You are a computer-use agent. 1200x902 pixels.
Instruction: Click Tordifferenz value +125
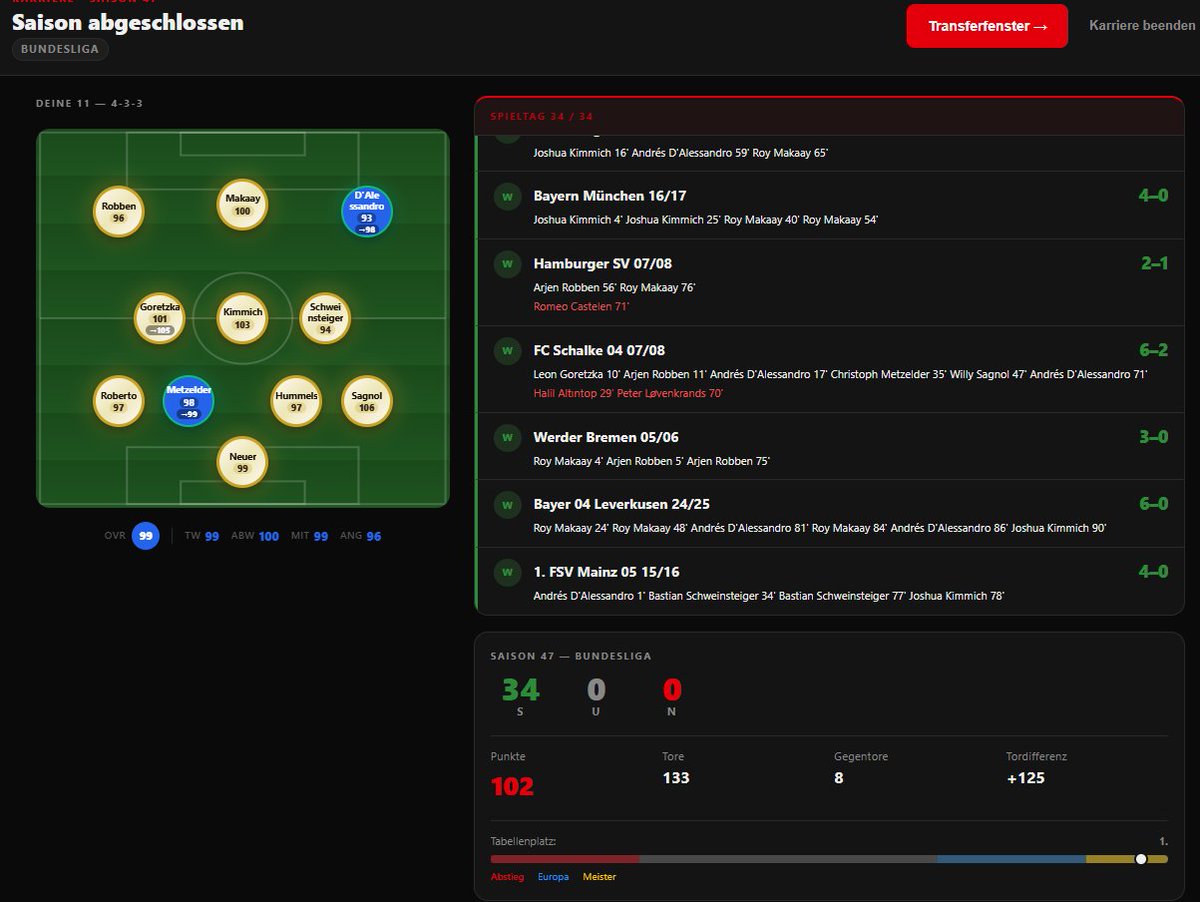coord(1025,778)
